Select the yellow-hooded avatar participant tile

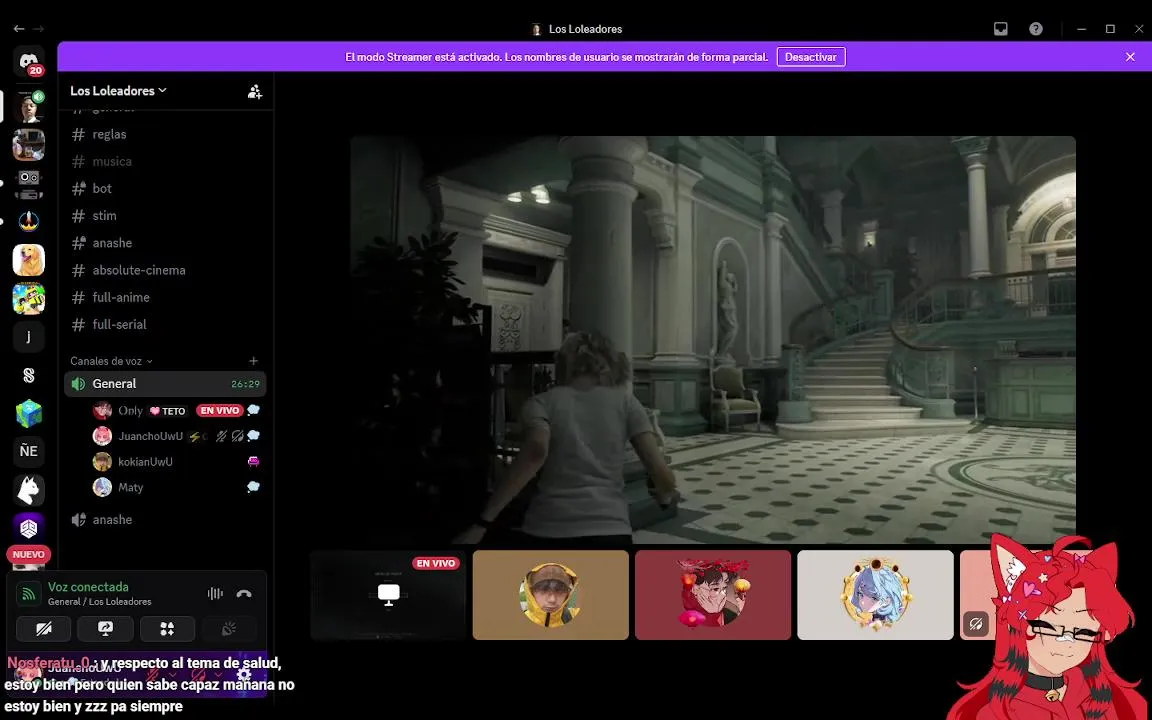coord(550,595)
